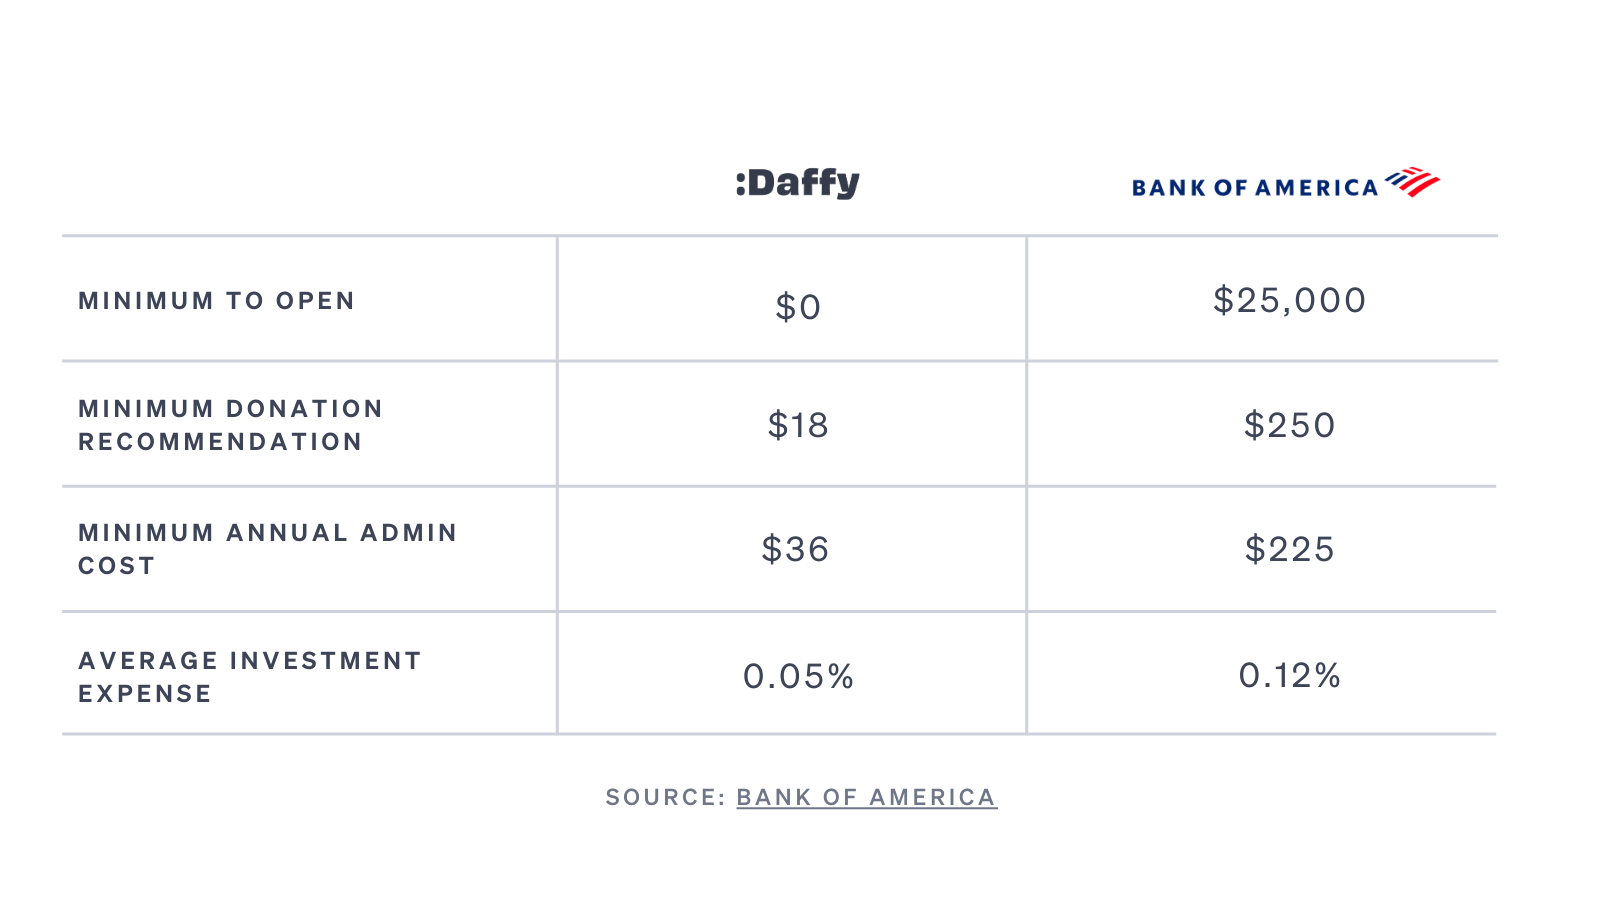Select the $225 admin cost value
The width and height of the screenshot is (1600, 900).
click(x=1289, y=549)
